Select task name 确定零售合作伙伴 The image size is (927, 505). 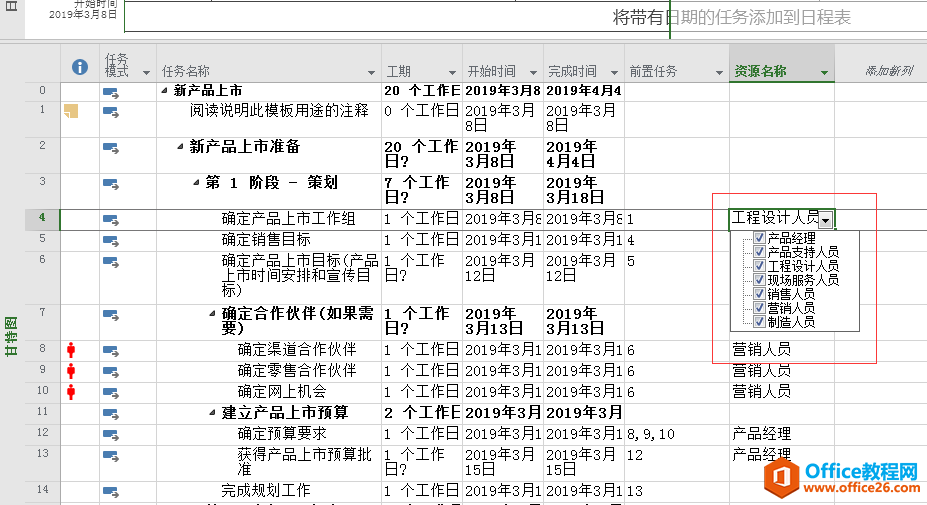297,371
